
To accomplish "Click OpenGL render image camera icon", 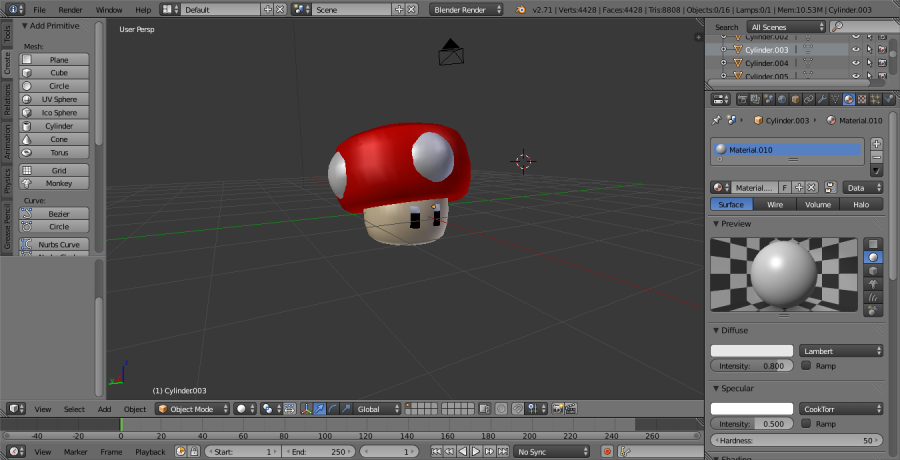I will pyautogui.click(x=557, y=409).
